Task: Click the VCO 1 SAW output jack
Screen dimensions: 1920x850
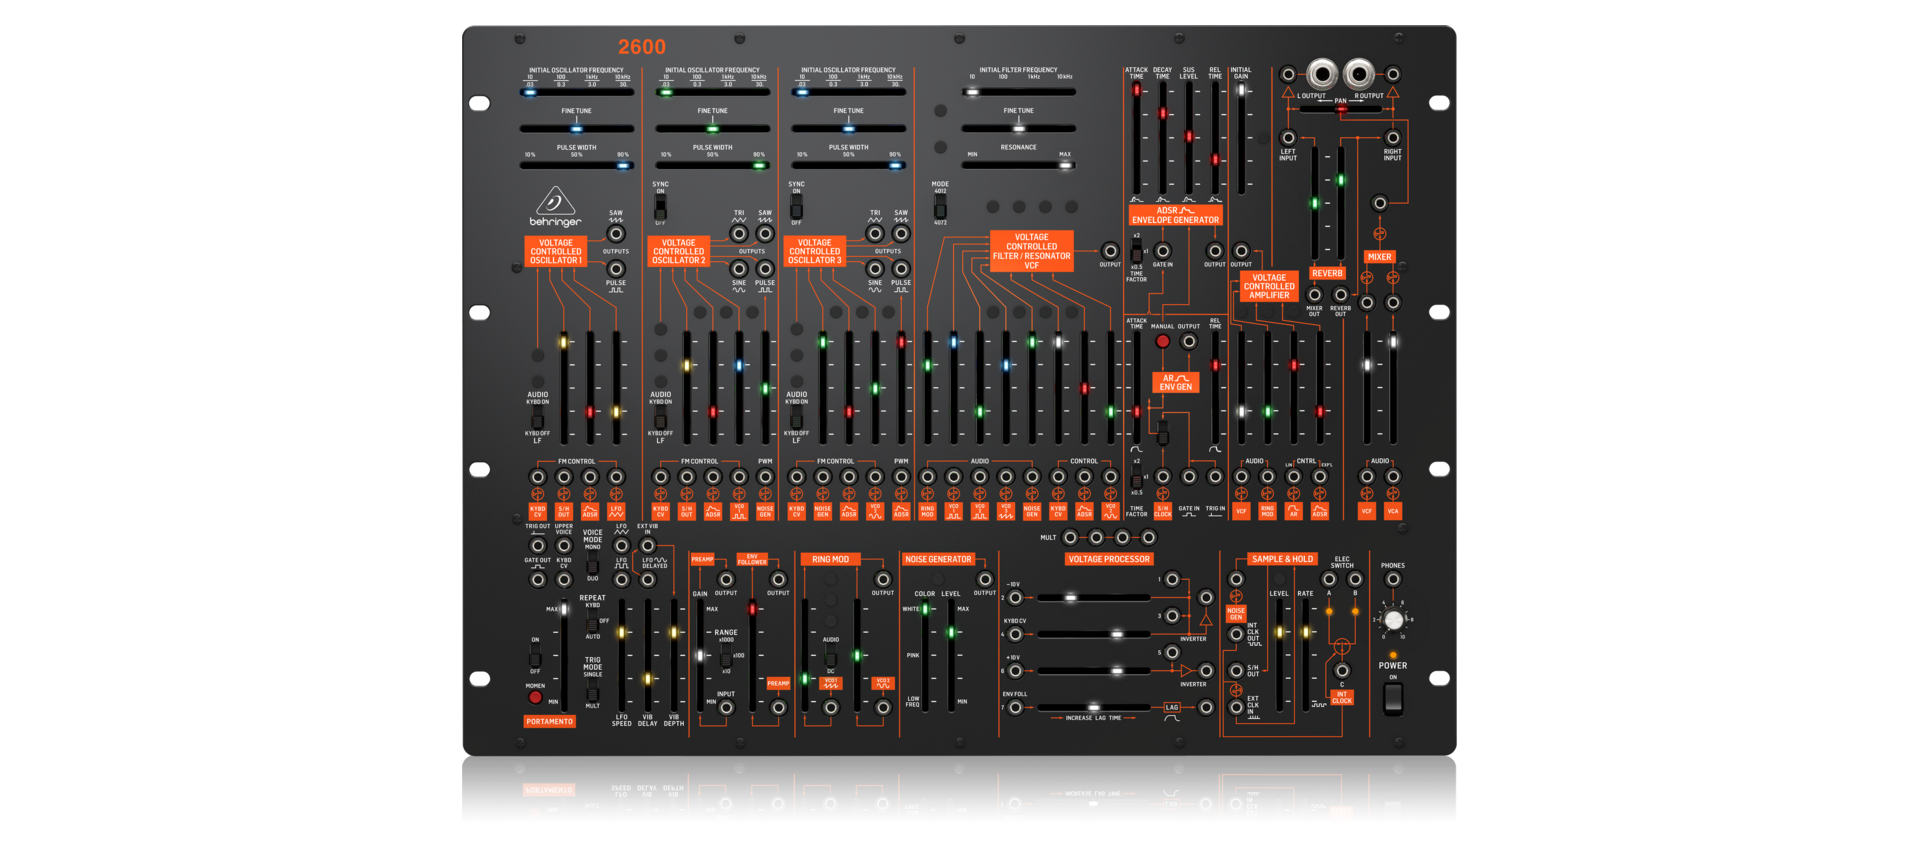Action: (616, 234)
